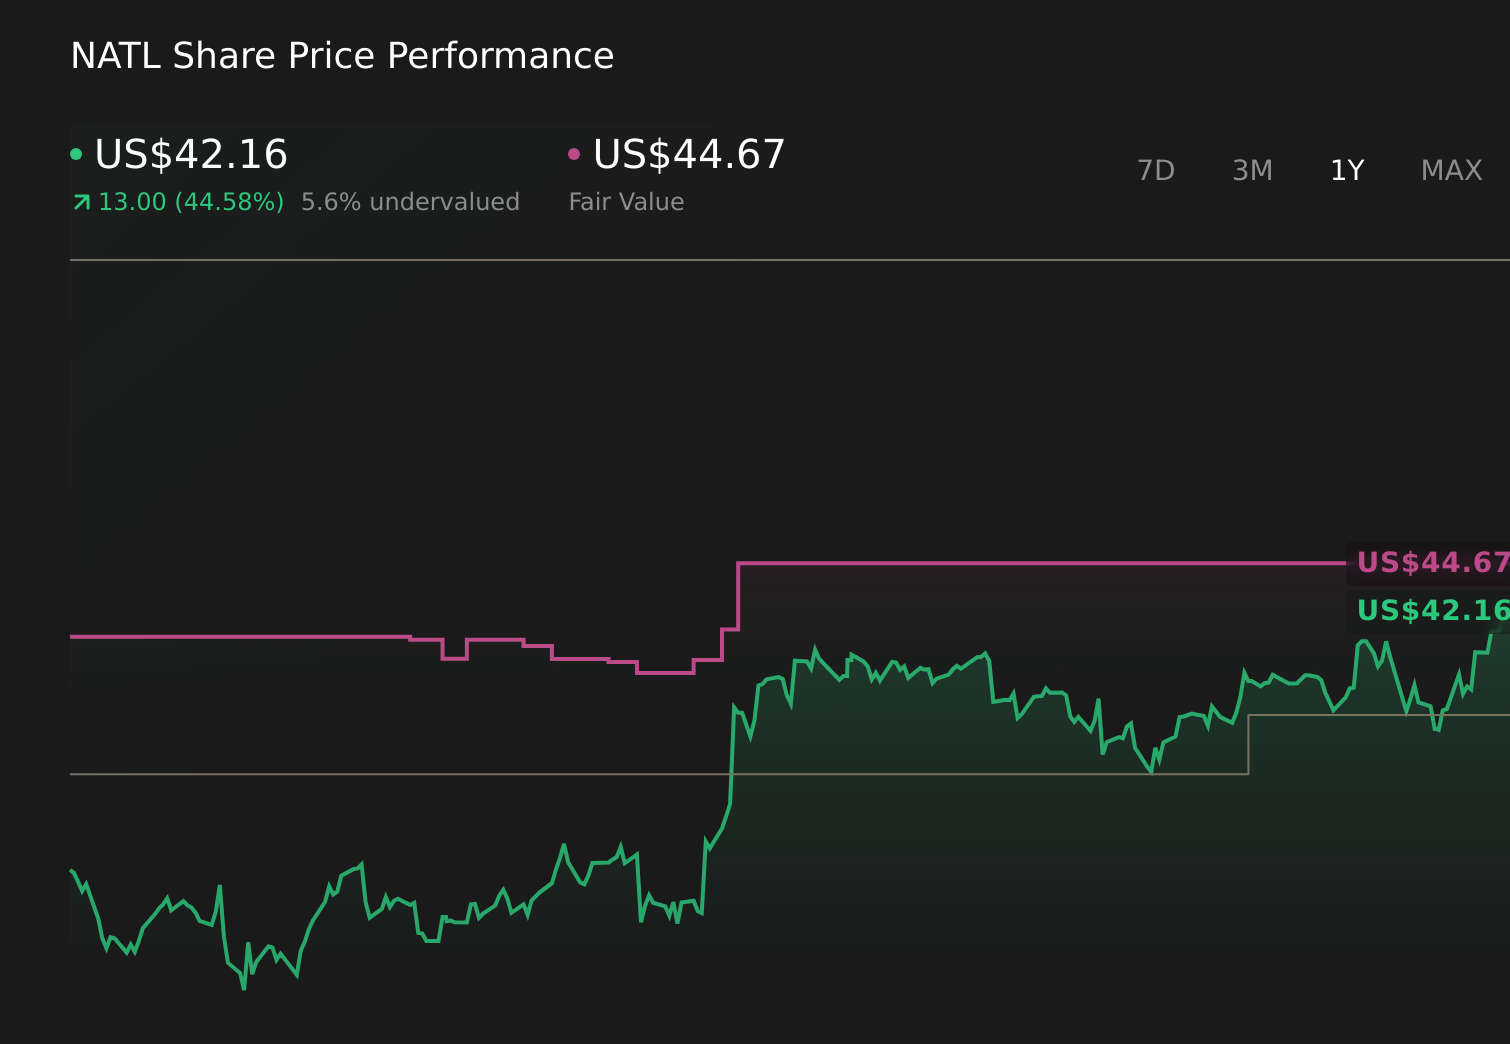1510x1044 pixels.
Task: Click the green shaded area under the price line
Action: pos(900,850)
